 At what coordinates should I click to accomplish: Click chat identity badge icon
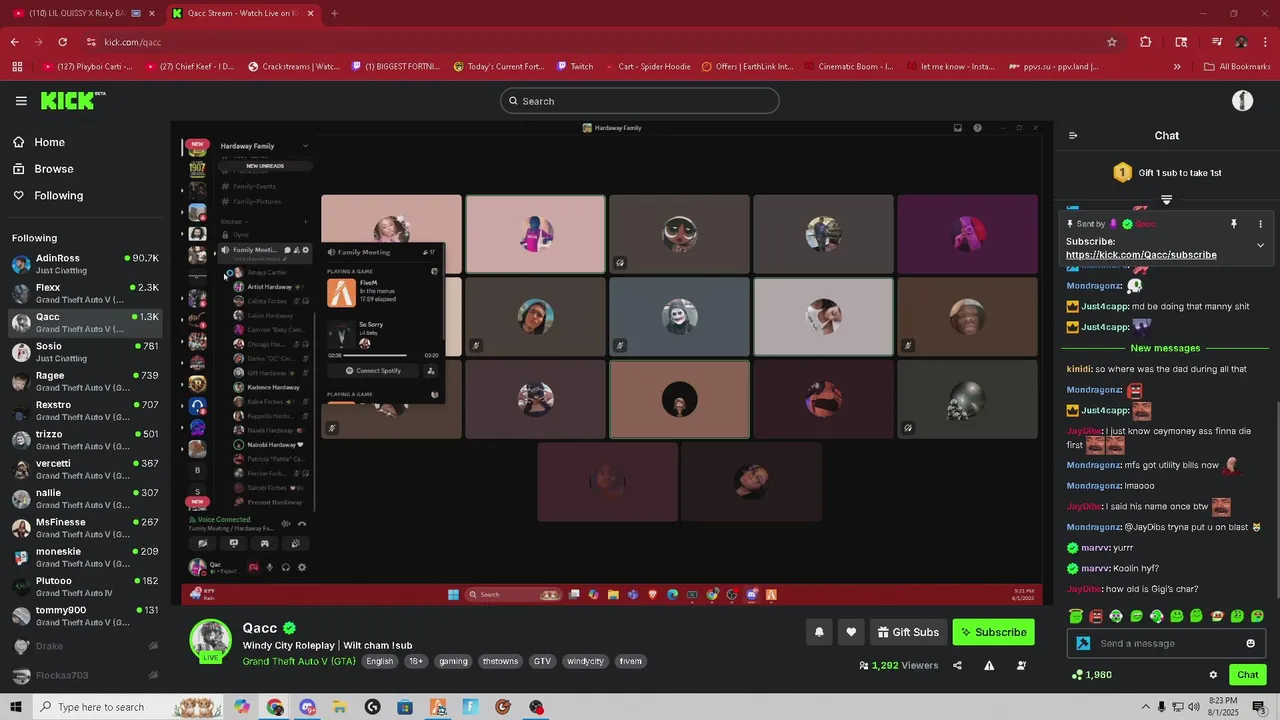tap(1083, 644)
